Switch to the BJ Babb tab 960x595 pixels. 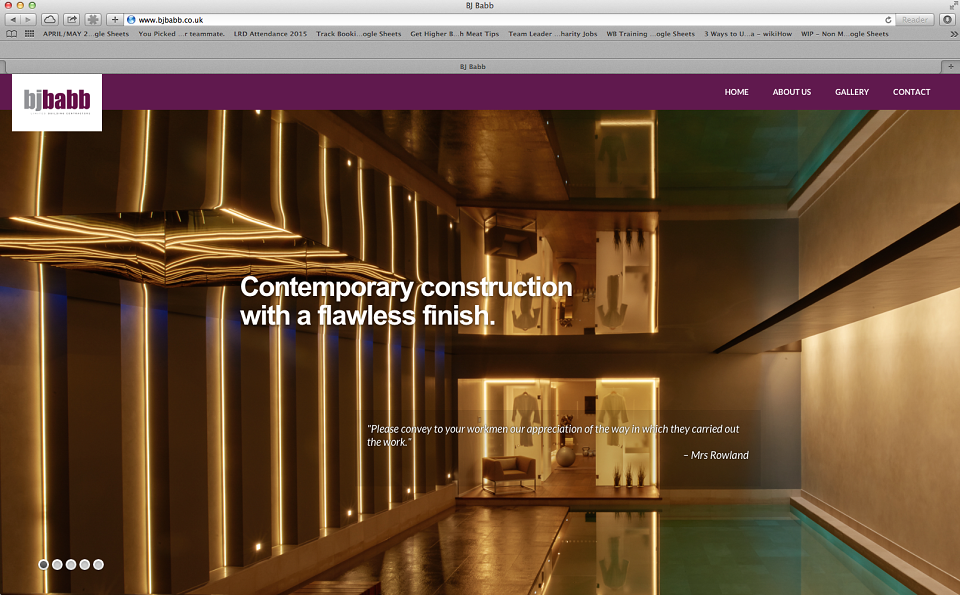click(473, 66)
